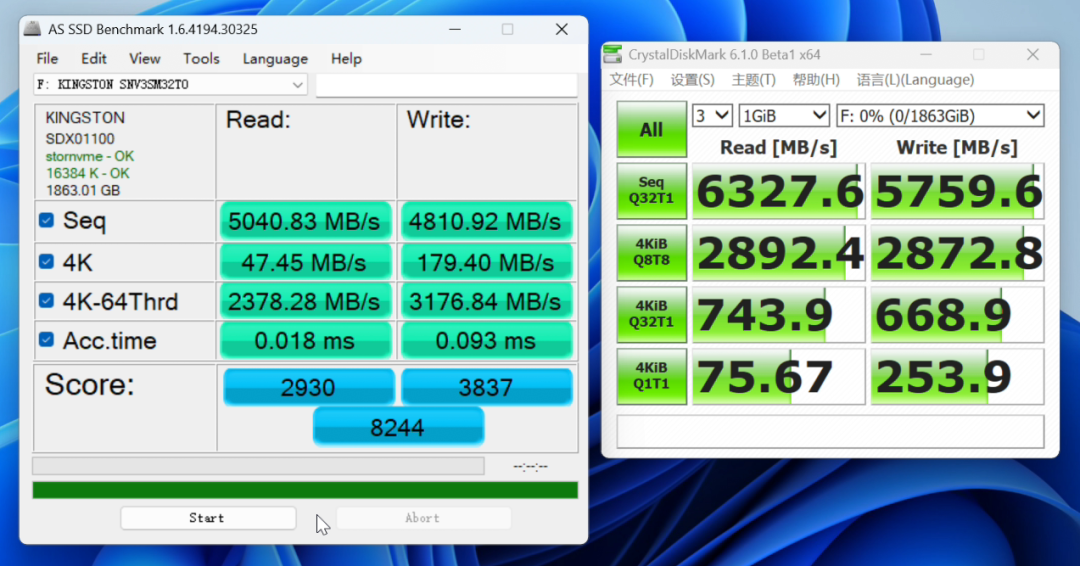Click the 4KiB Q8T8 write value 2872.8
Viewport: 1080px width, 566px height.
click(957, 253)
